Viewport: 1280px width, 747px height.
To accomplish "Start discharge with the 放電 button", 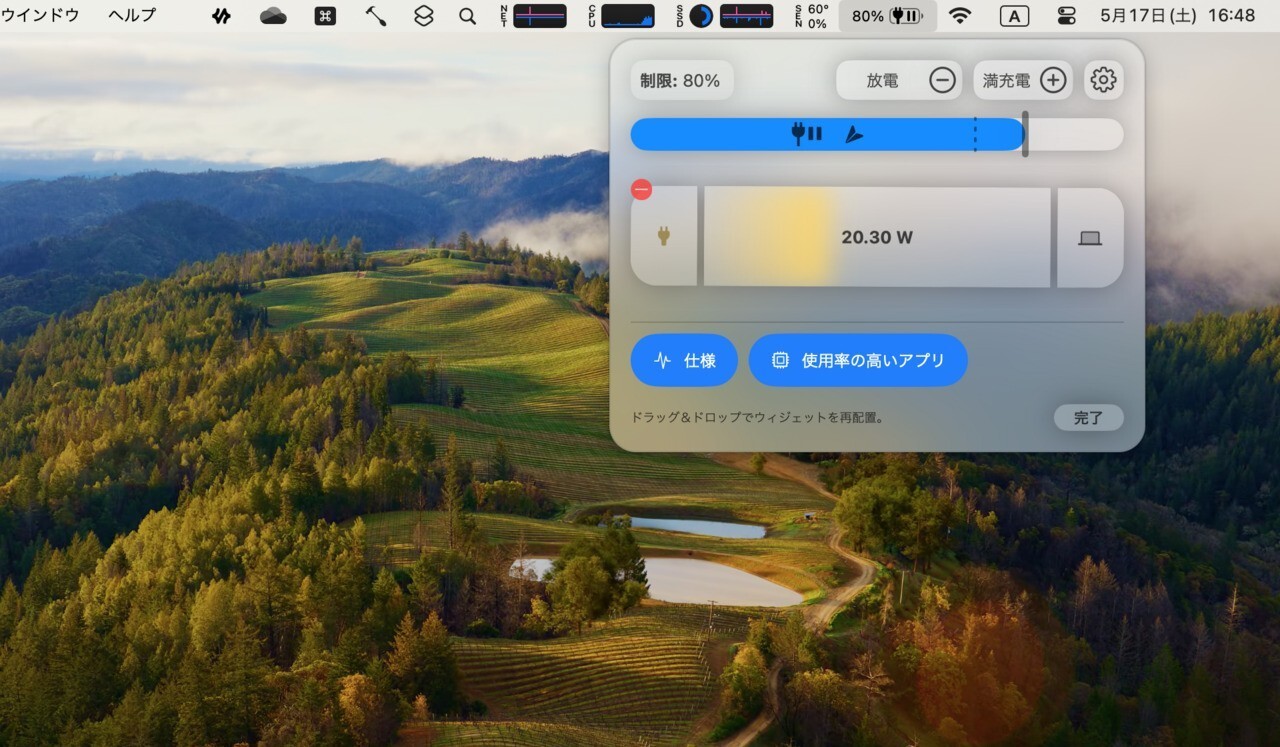I will pos(899,80).
